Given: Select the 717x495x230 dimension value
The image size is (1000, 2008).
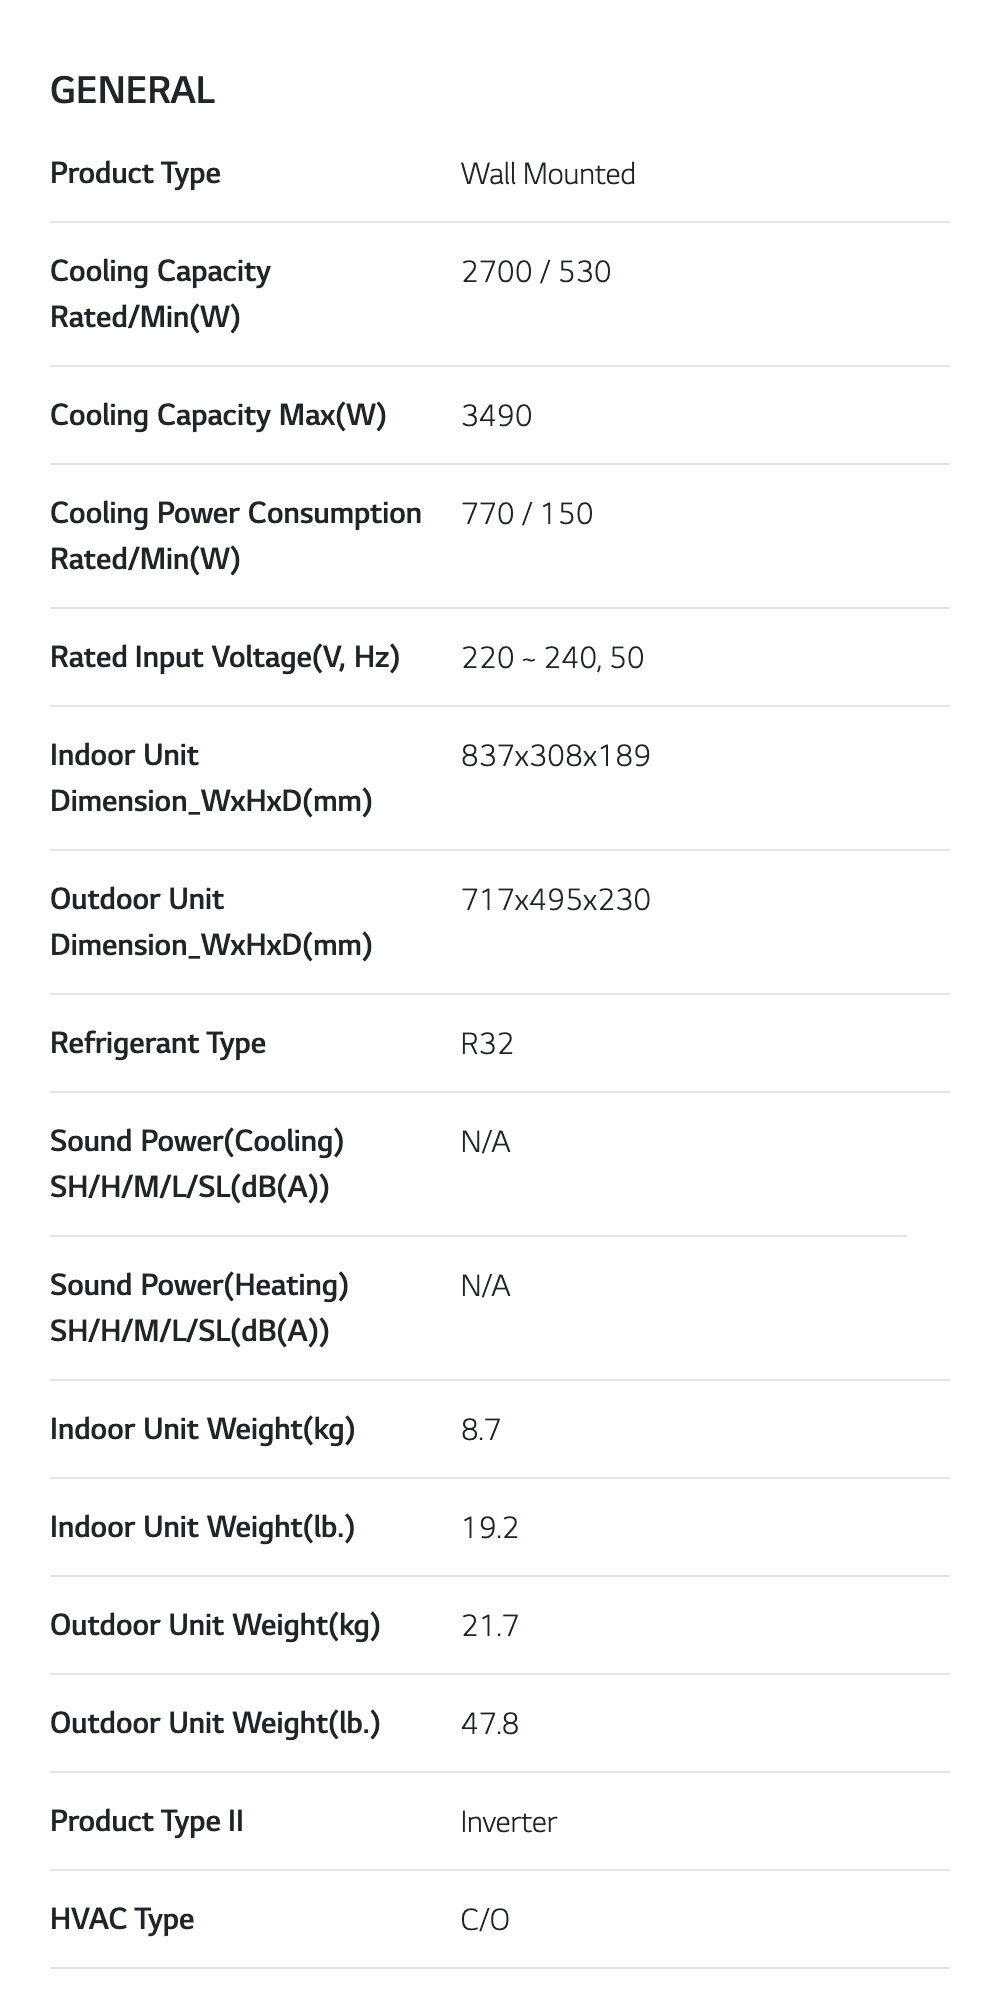Looking at the screenshot, I should click(555, 900).
